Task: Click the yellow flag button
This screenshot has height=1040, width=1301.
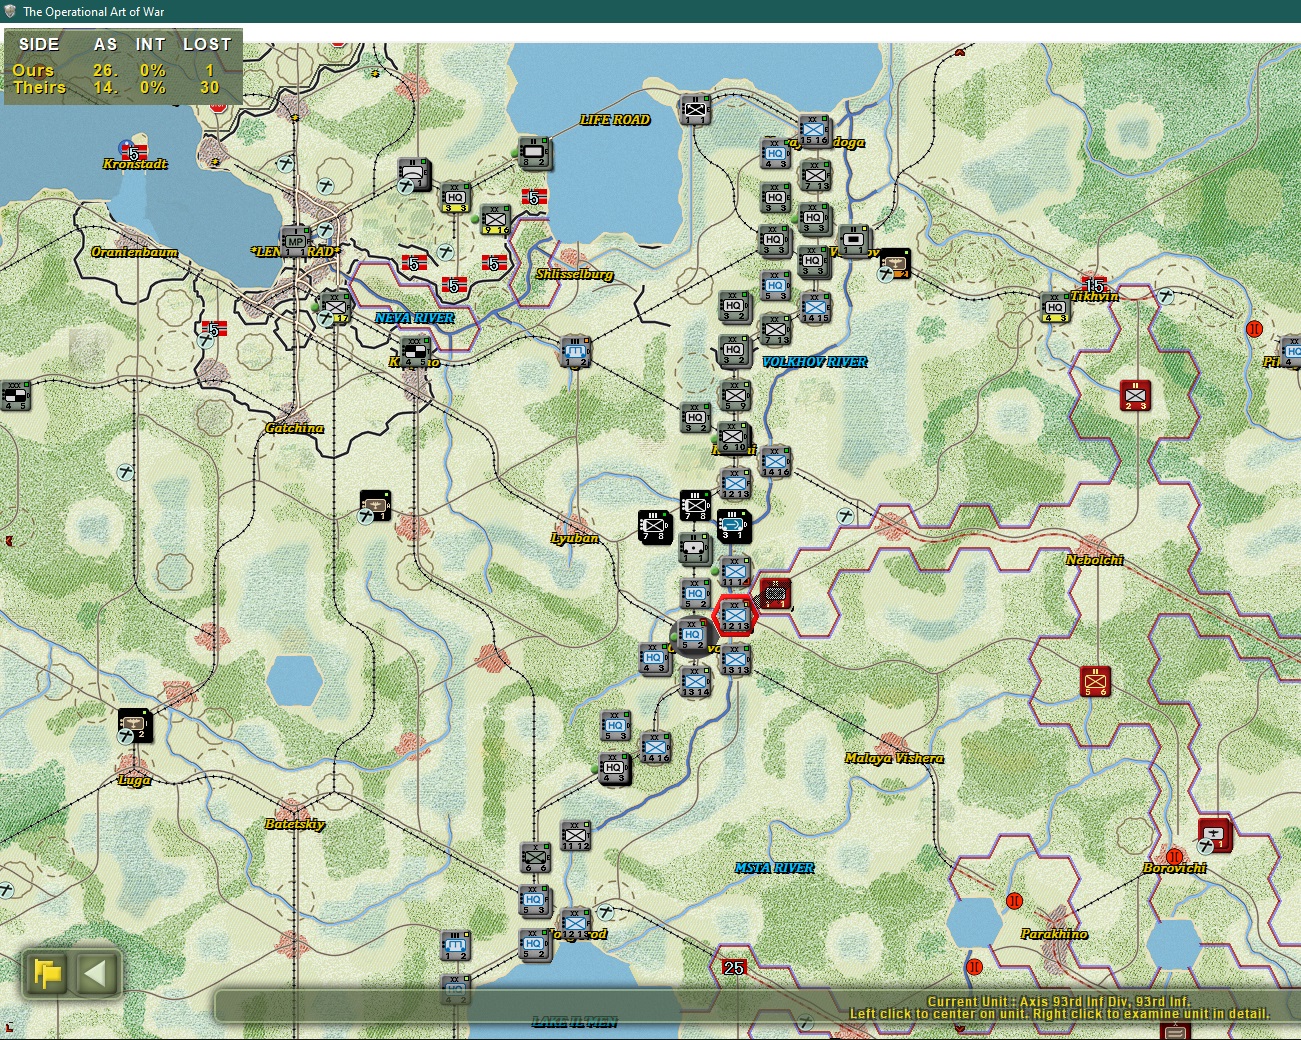Action: point(47,973)
